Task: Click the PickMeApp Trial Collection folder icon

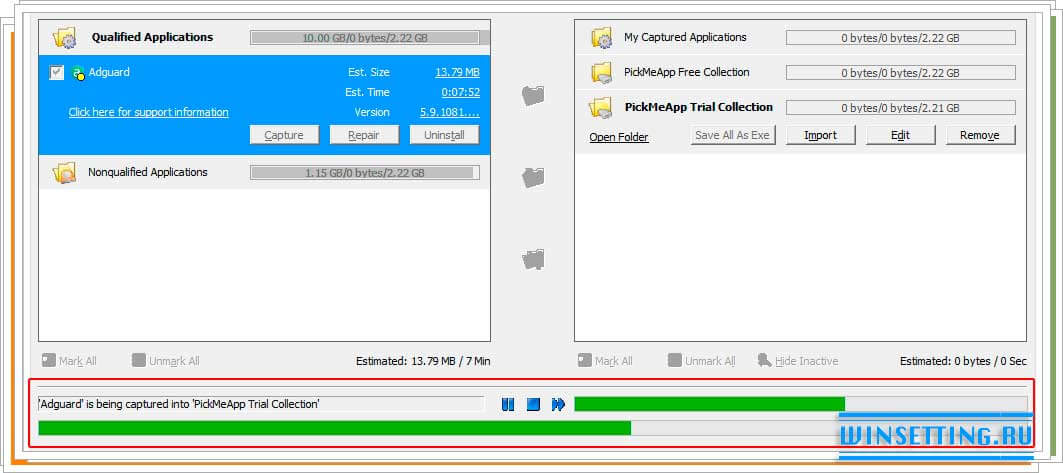Action: pos(601,107)
